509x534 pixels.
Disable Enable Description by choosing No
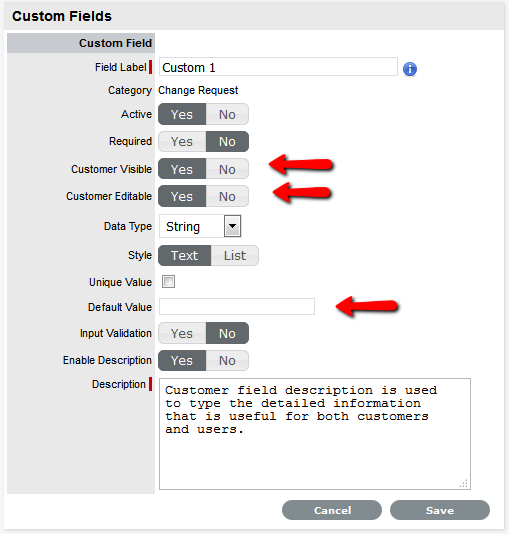pyautogui.click(x=227, y=360)
